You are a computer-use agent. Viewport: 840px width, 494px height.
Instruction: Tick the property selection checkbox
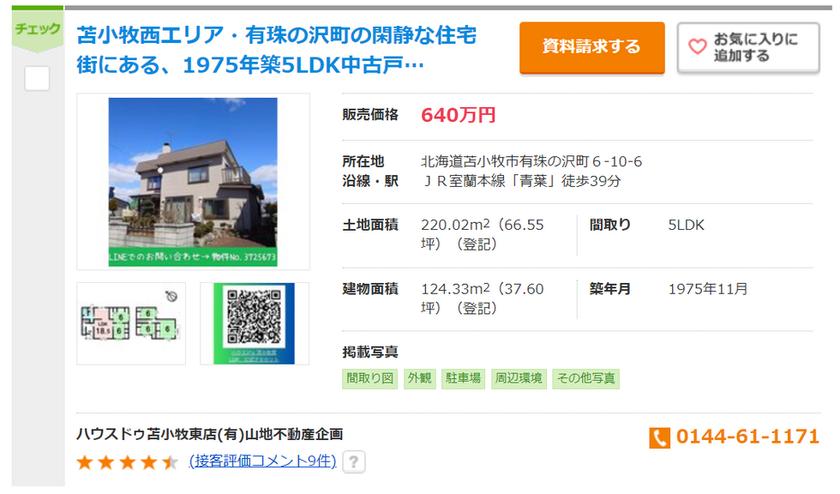point(37,78)
